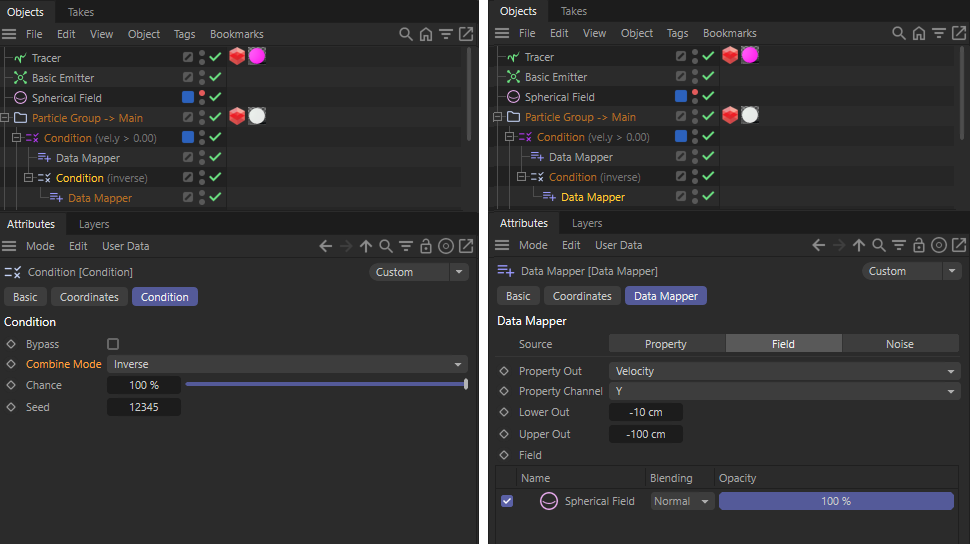Open the Tags menu in the left Objects panel
970x544 pixels.
184,34
